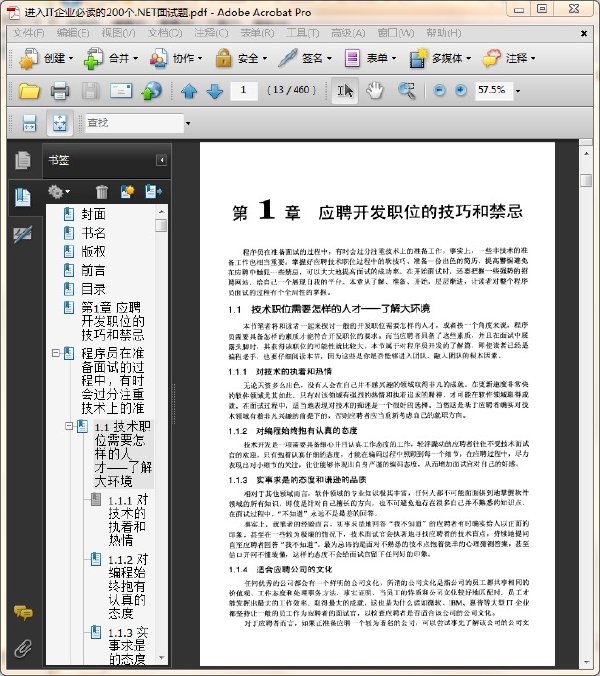
Task: Open the Document (文档) menu
Action: coord(165,33)
